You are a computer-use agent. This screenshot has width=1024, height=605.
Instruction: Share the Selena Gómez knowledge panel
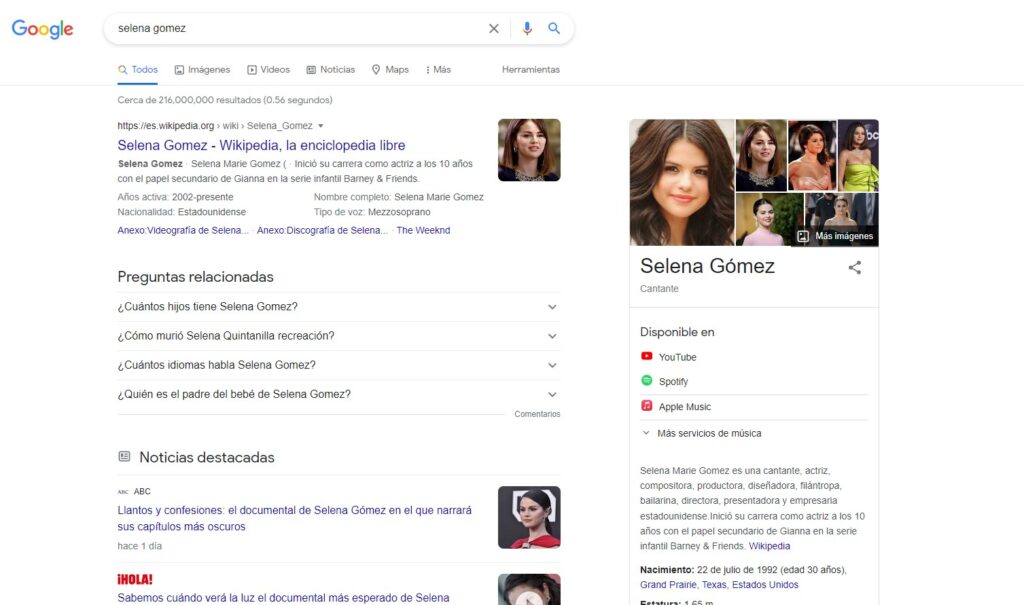click(x=855, y=267)
